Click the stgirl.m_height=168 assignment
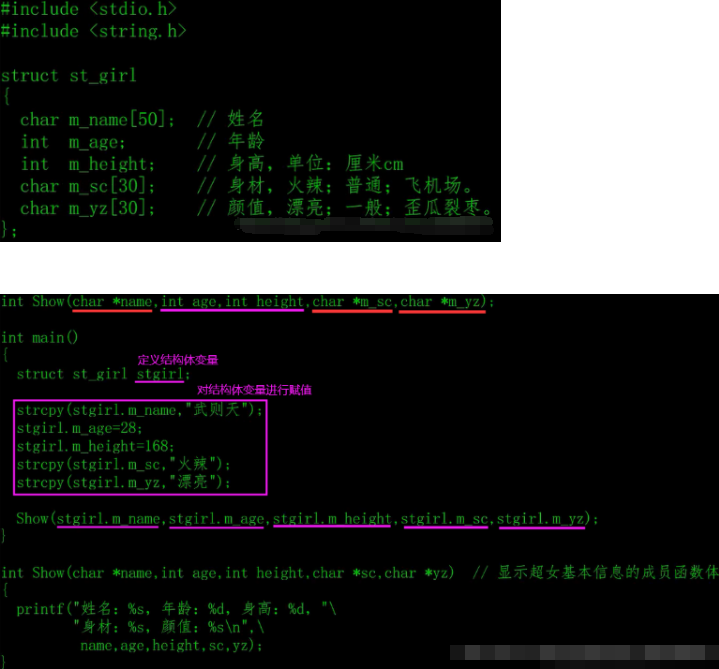Viewport: 719px width, 669px height. click(95, 446)
